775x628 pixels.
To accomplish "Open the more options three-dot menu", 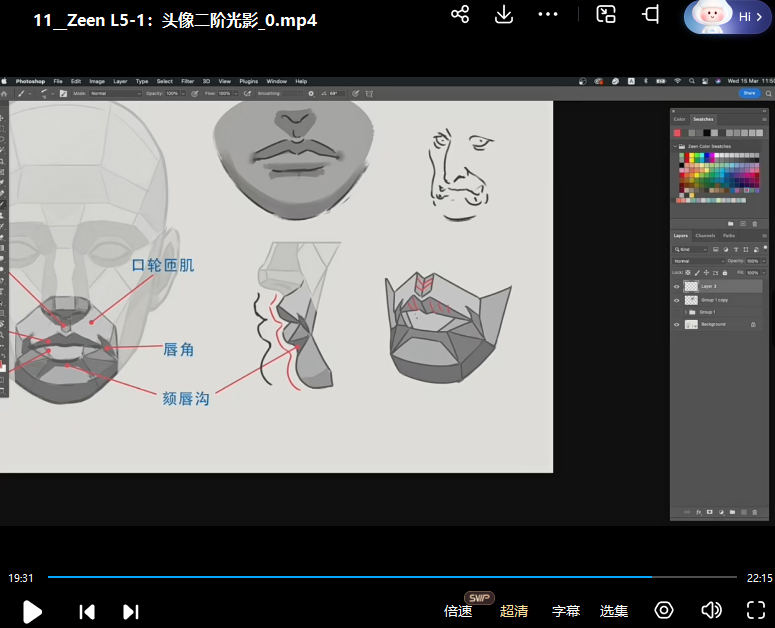I will click(548, 14).
